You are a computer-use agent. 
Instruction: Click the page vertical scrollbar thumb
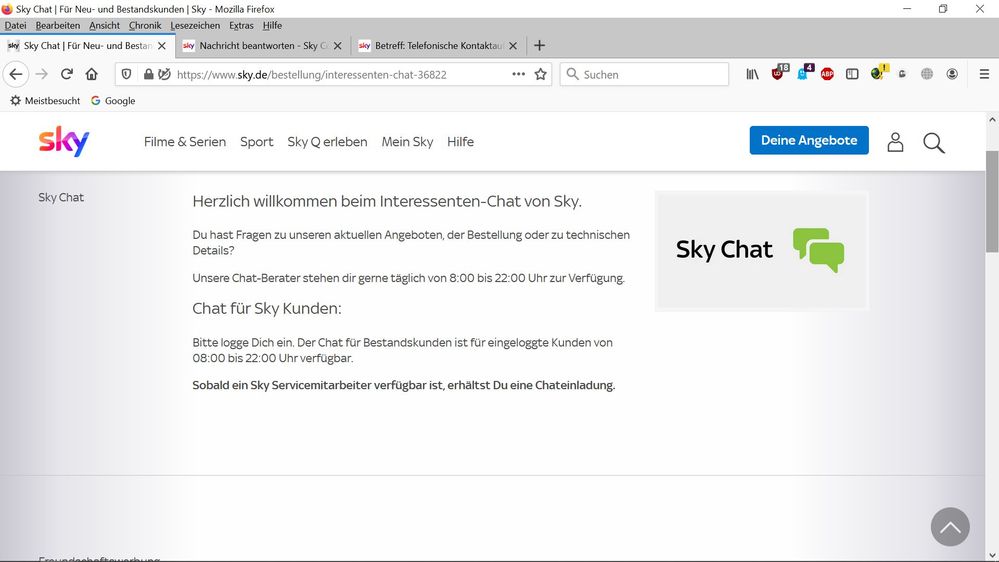pyautogui.click(x=992, y=201)
